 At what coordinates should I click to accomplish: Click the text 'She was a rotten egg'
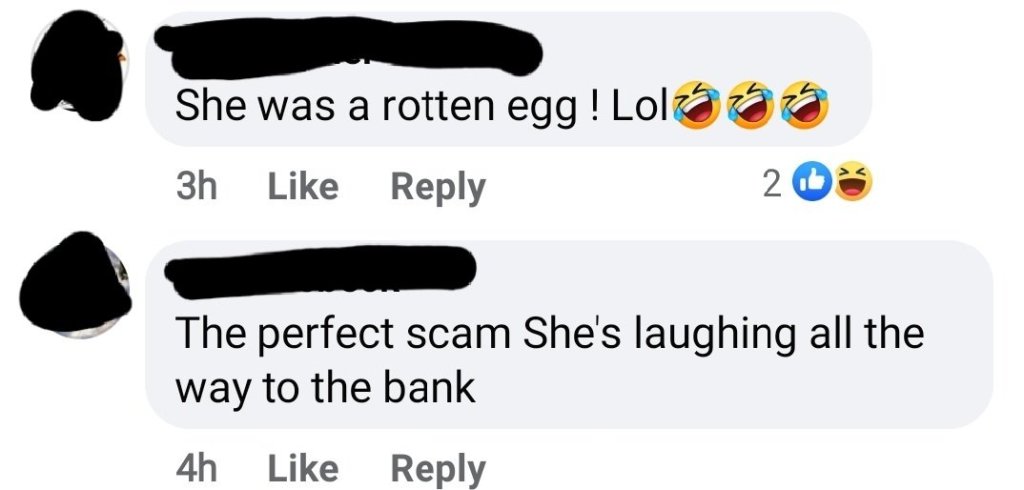click(x=376, y=108)
